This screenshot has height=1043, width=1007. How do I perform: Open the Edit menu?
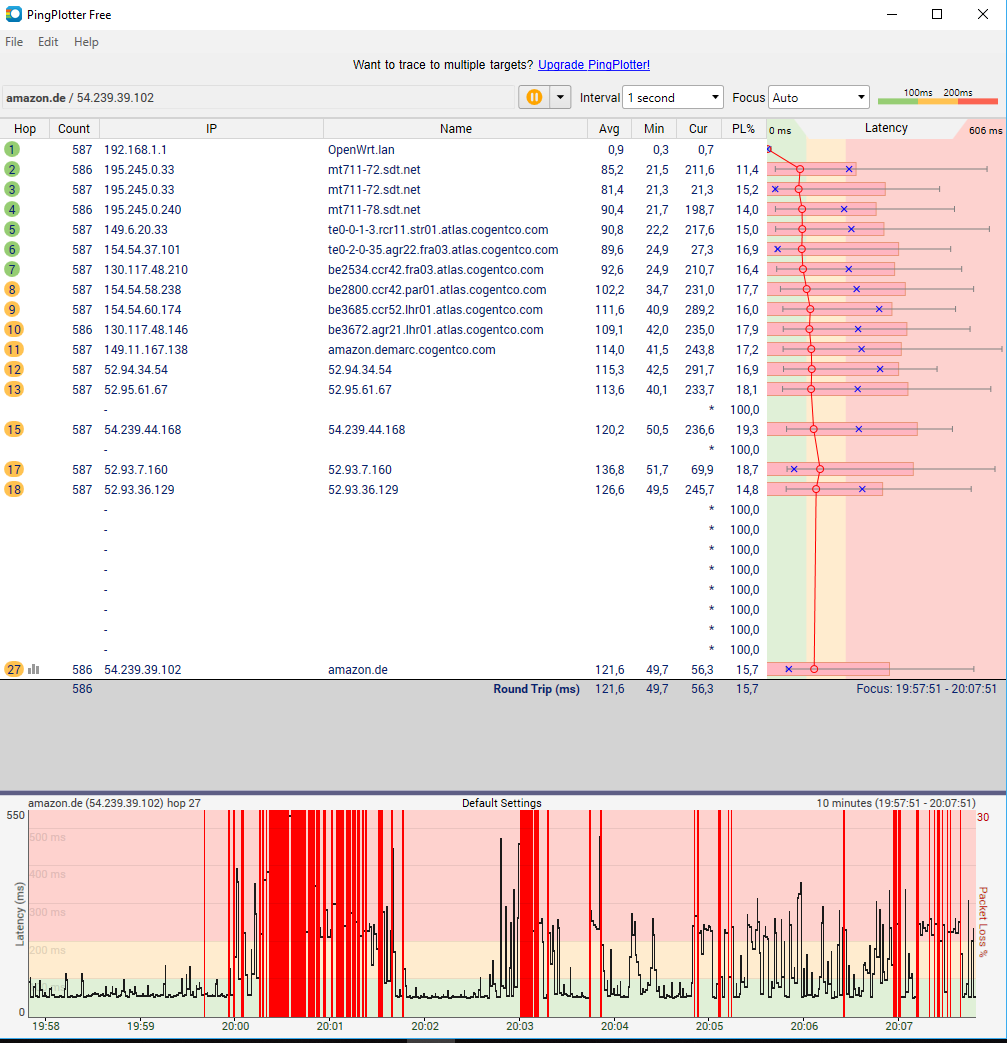pos(48,41)
